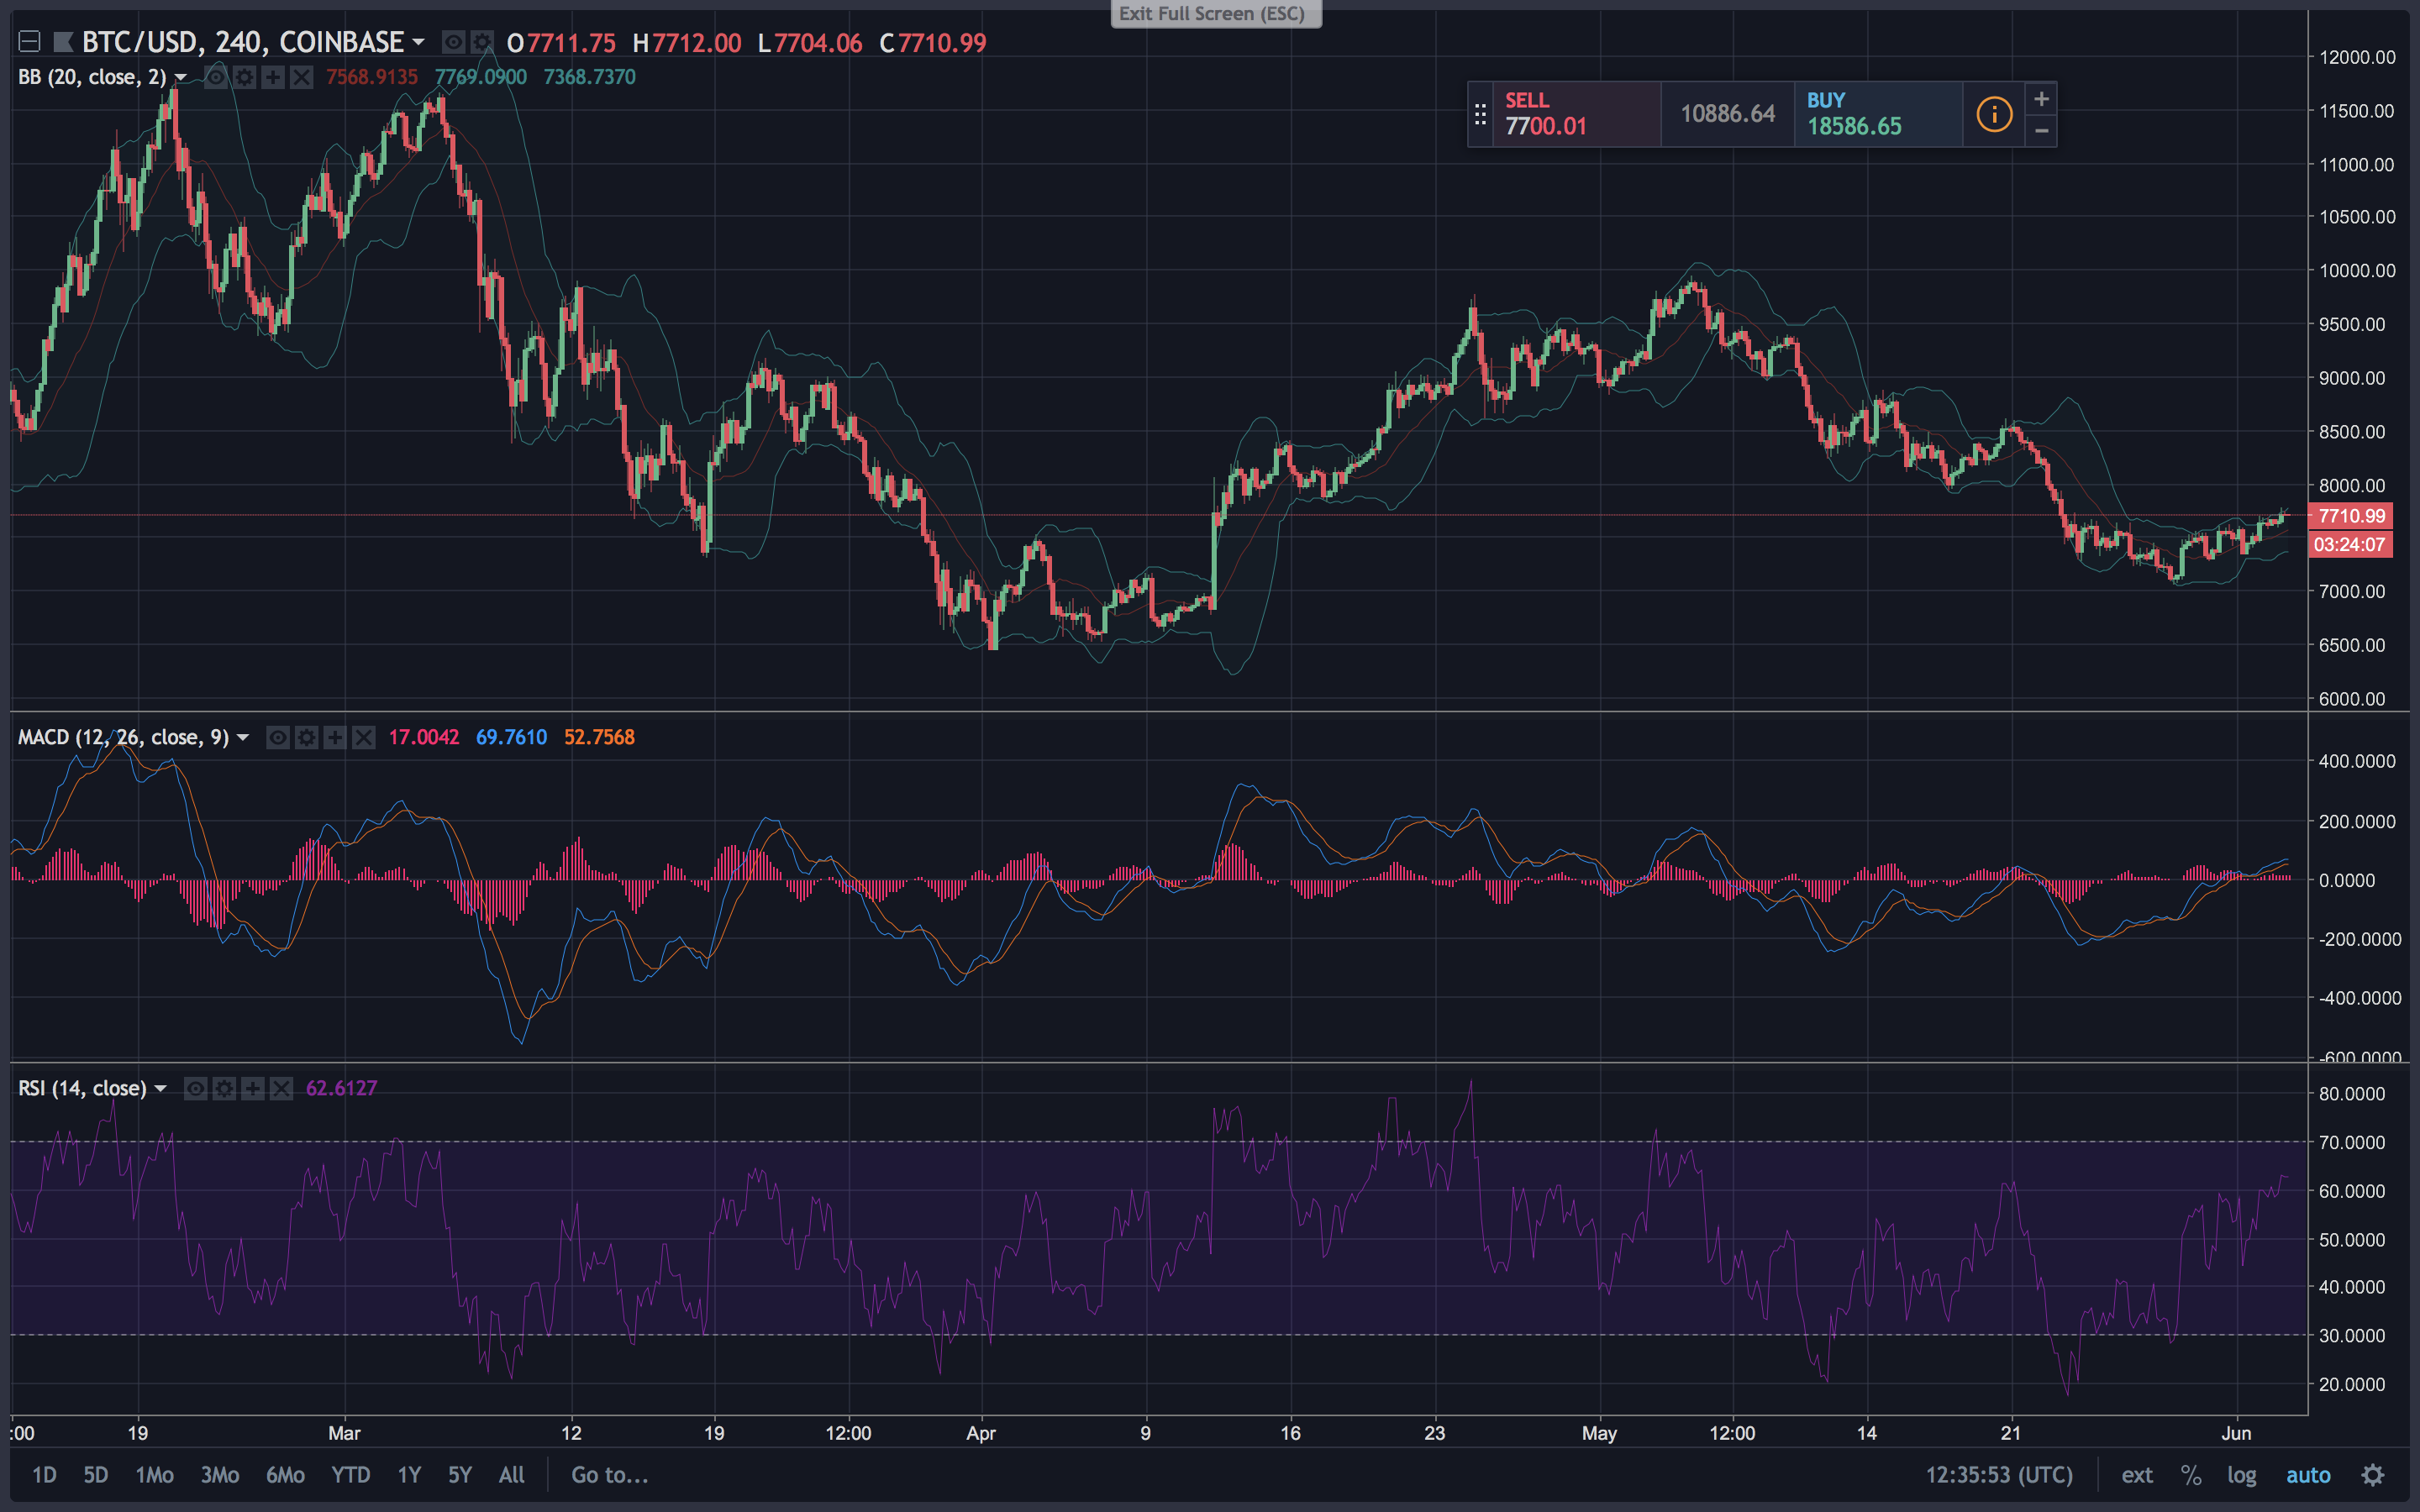Toggle the auto scale option
2420x1512 pixels.
[2308, 1475]
